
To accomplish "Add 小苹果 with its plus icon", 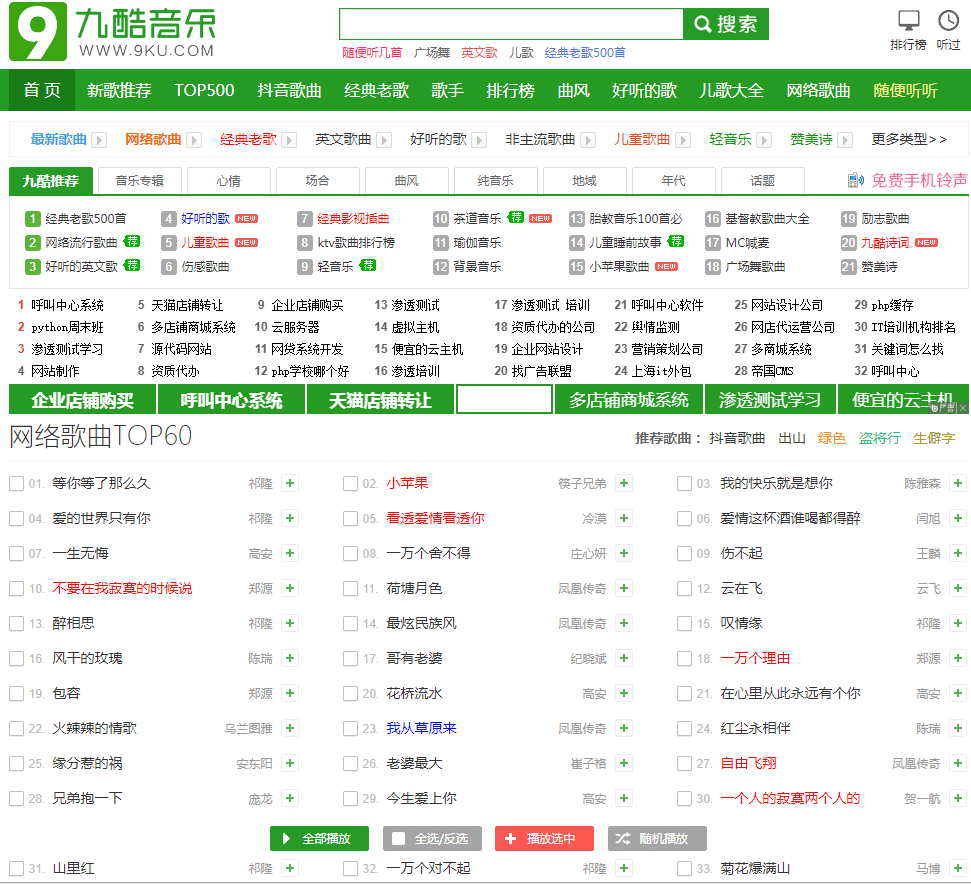I will point(623,484).
